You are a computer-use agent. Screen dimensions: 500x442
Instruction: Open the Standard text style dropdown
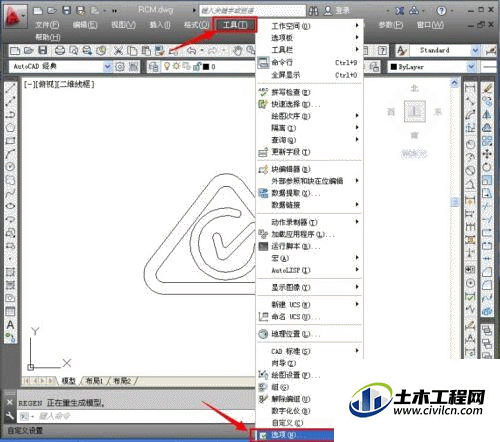(x=476, y=51)
